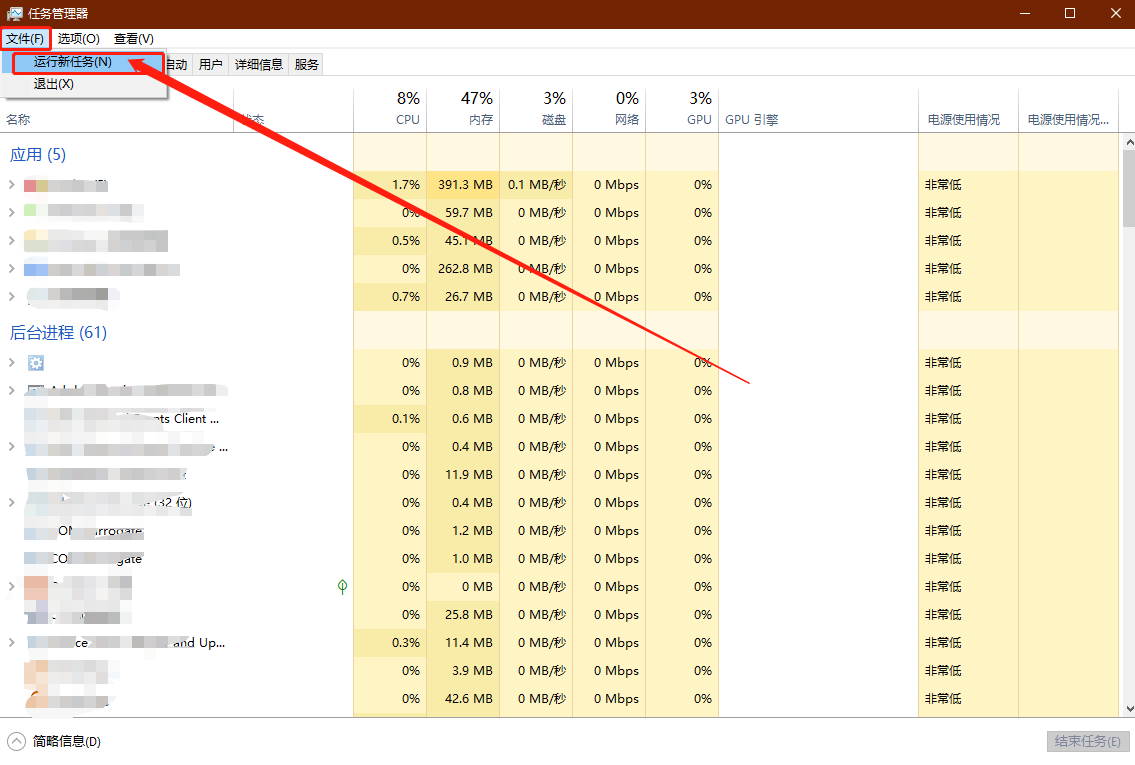Switch to the 服务 tab
Image resolution: width=1135 pixels, height=765 pixels.
(306, 64)
